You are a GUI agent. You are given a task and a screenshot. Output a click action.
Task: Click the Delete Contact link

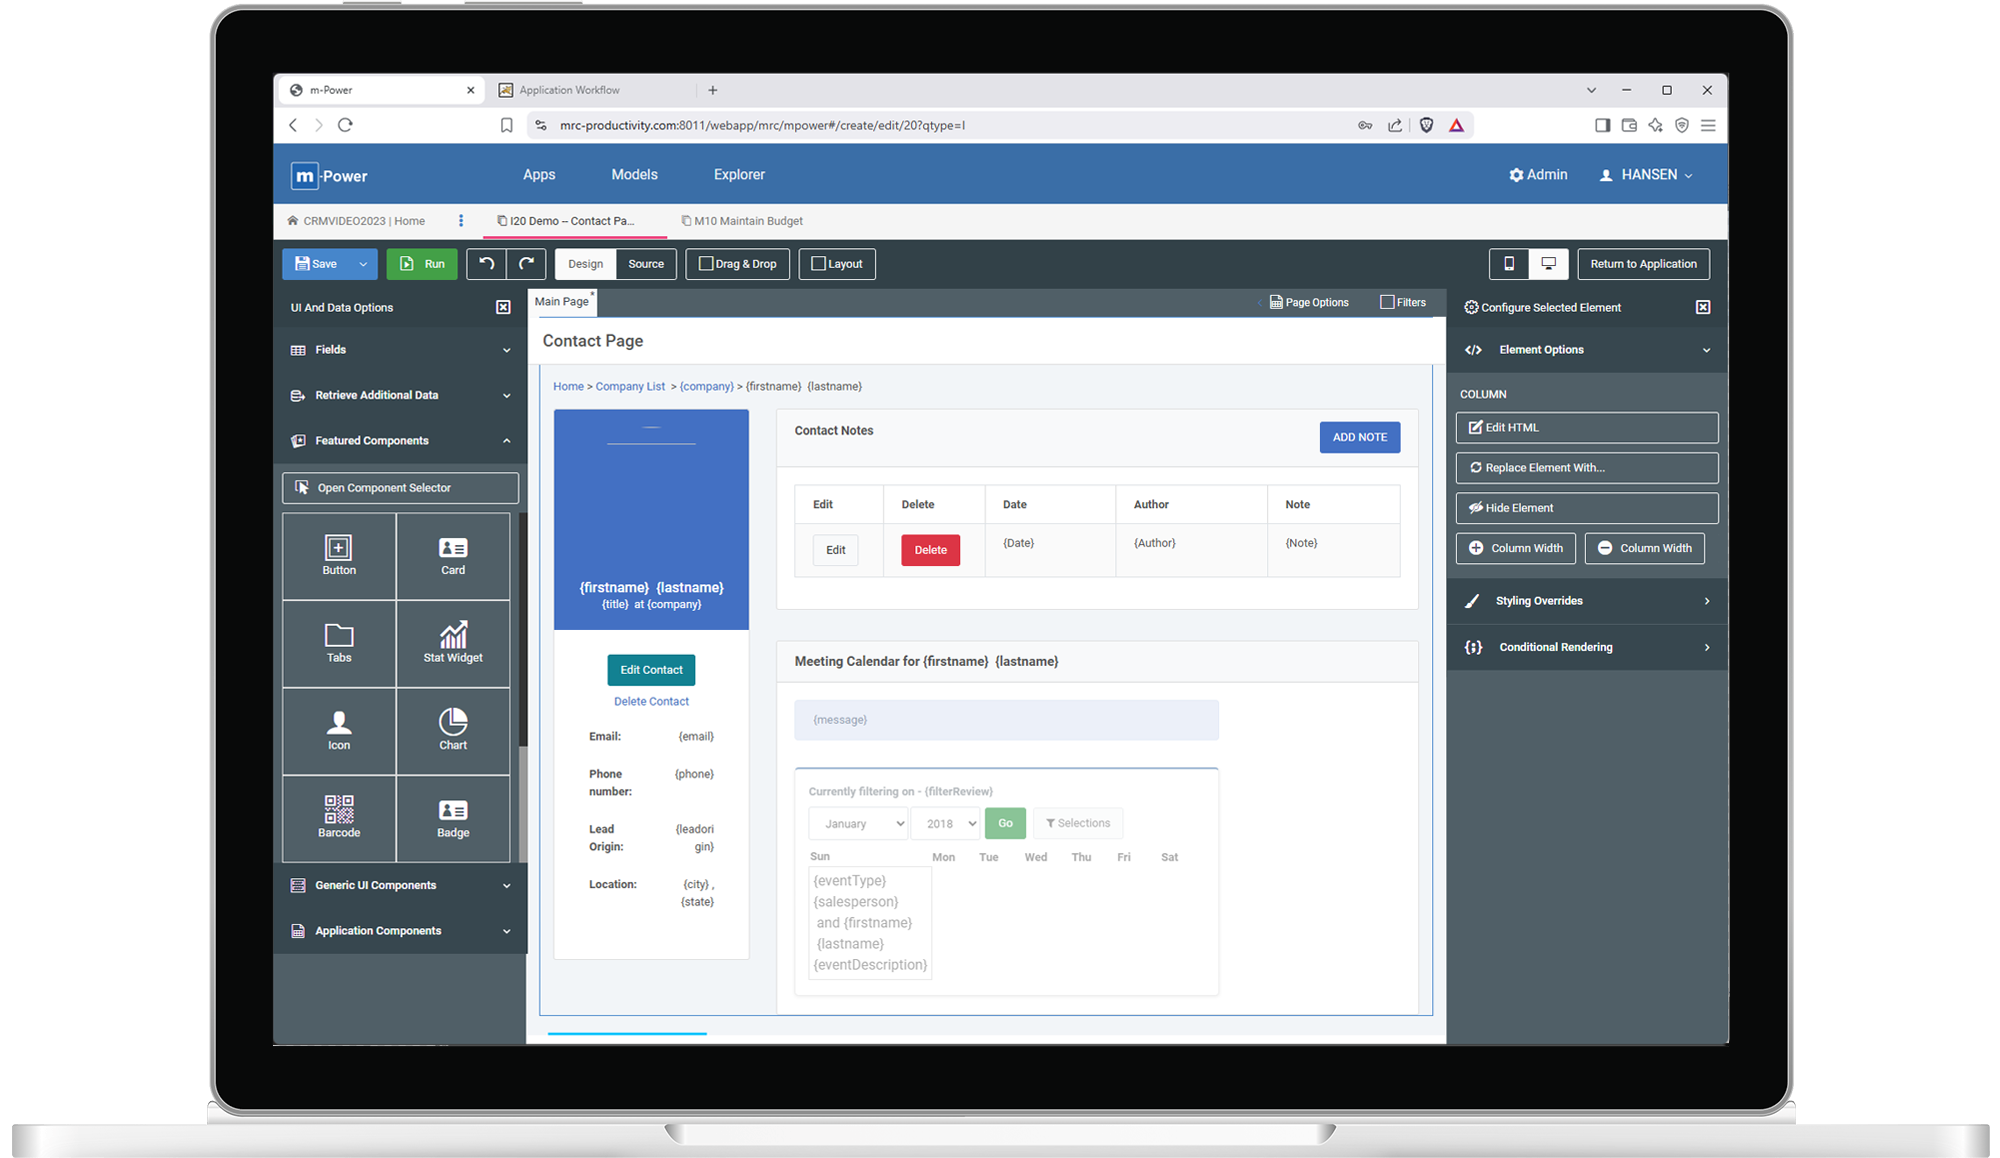(x=651, y=702)
